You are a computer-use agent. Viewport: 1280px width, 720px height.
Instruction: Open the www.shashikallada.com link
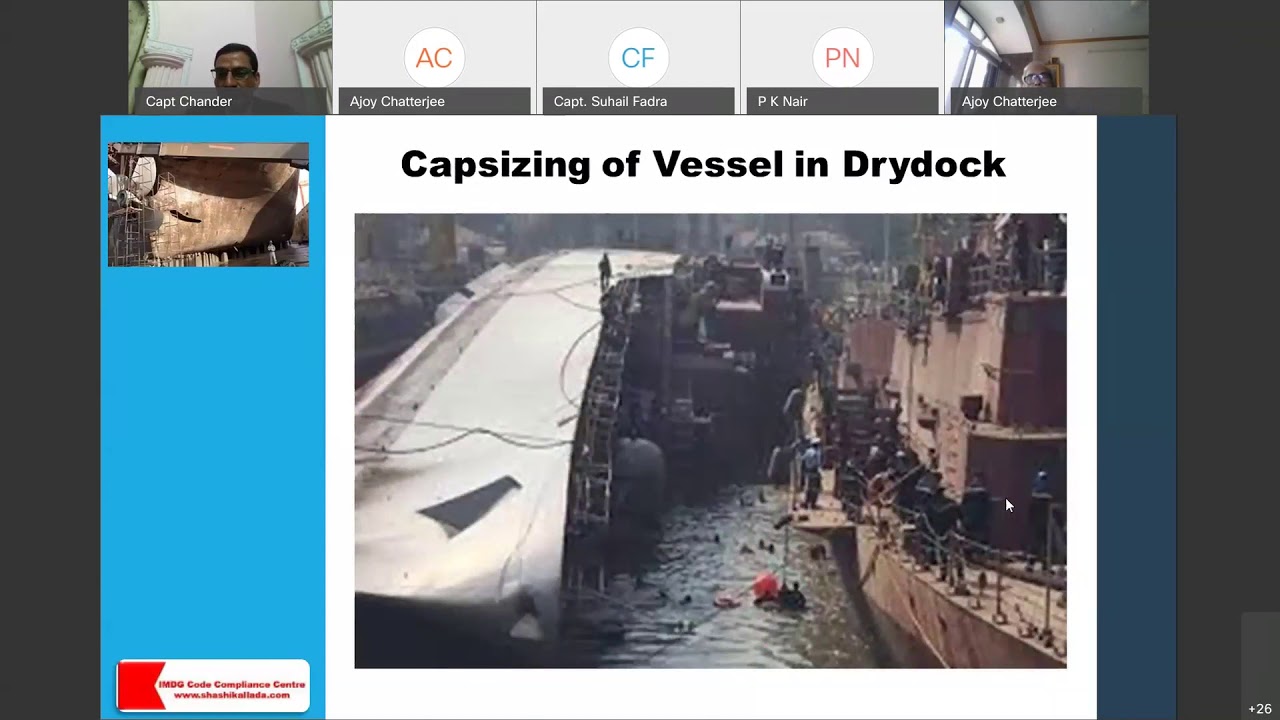(232, 695)
